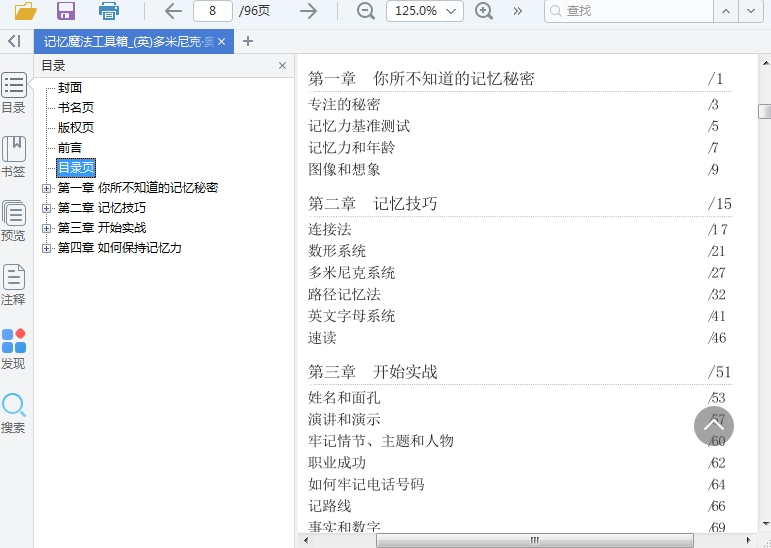Open 第三章 开始实战 in outline tree
Viewport: 771px width, 548px height.
tap(102, 228)
